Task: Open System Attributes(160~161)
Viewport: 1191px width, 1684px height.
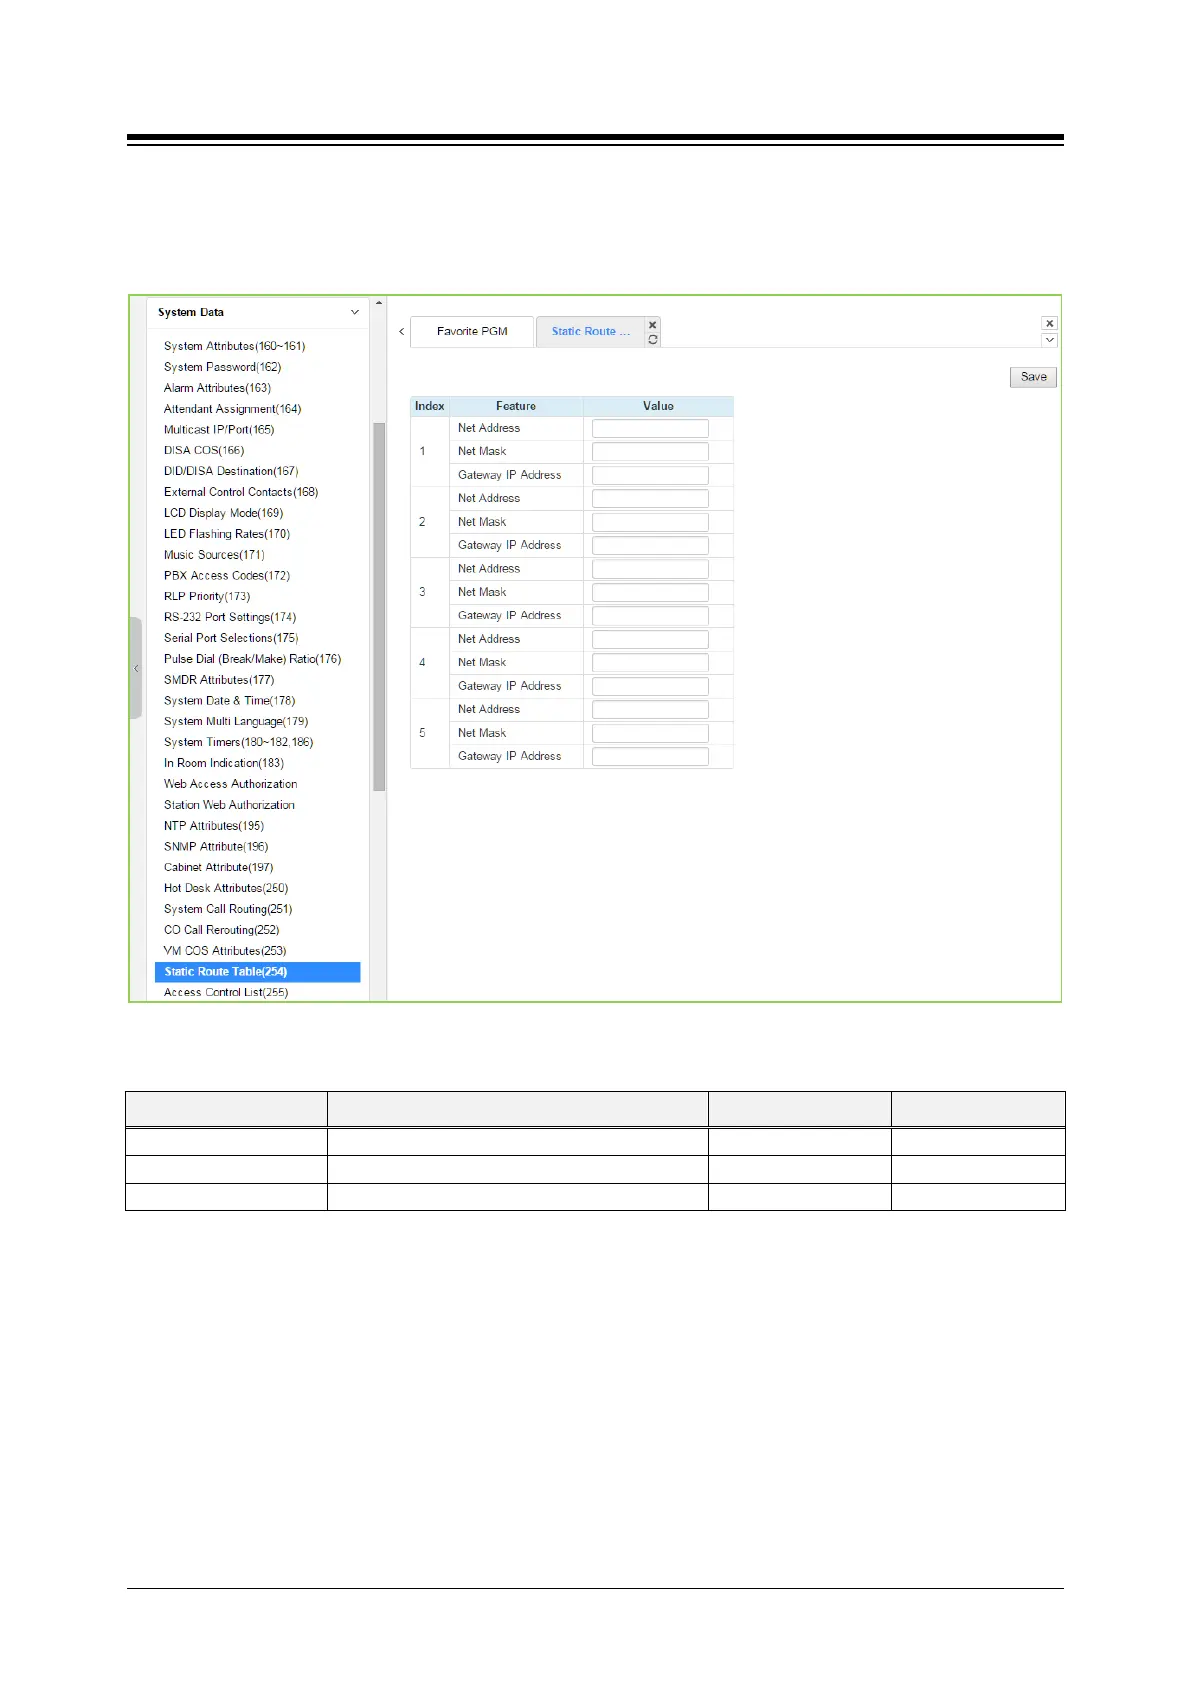Action: click(235, 346)
